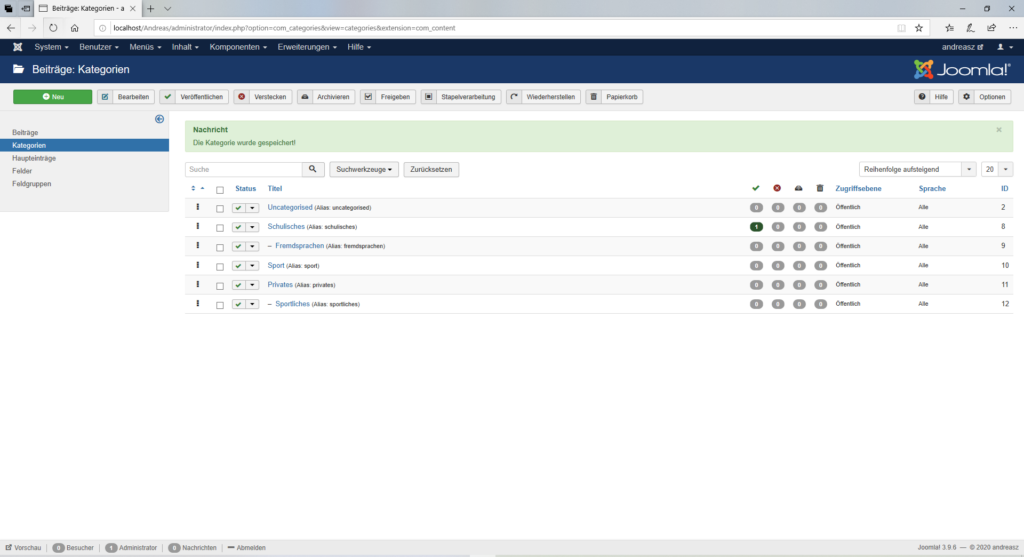Check the Schulisches row checkbox
1024x557 pixels.
220,227
